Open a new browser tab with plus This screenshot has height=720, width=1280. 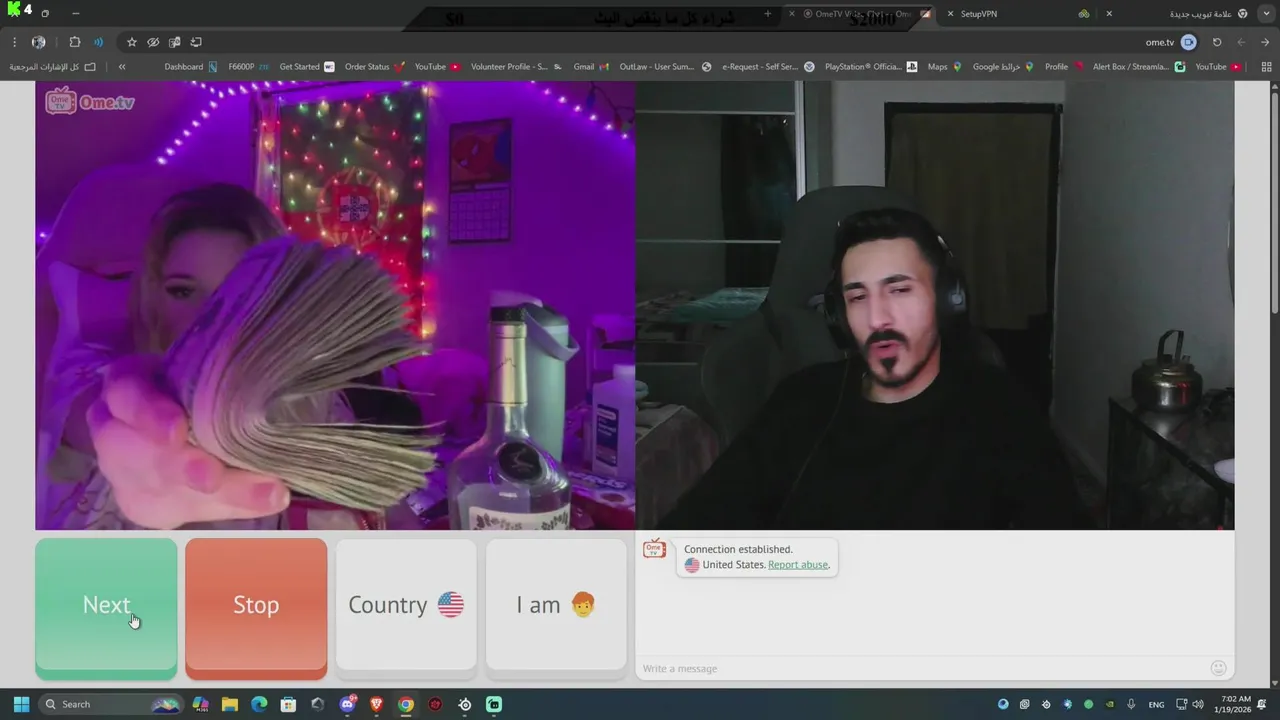coord(768,14)
